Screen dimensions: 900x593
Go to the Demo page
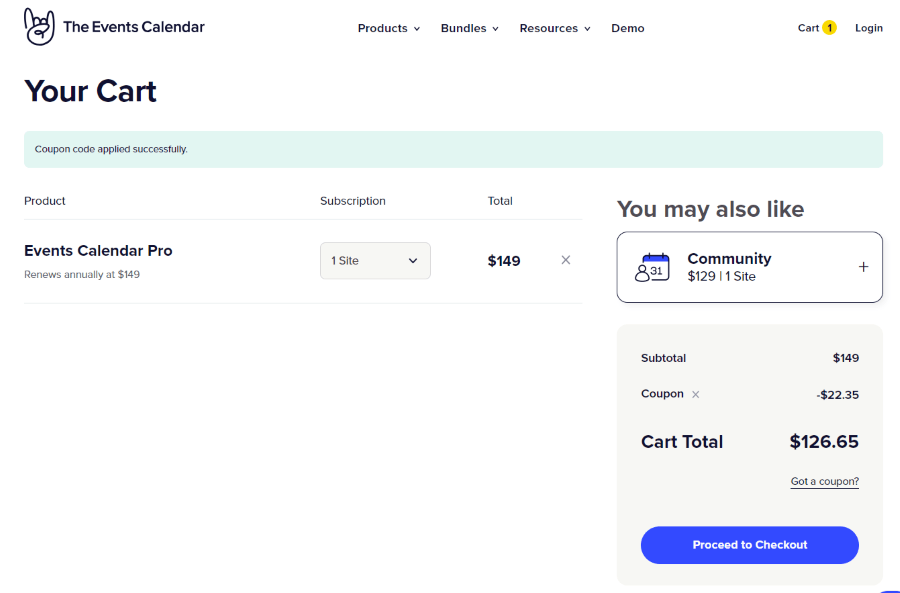coord(628,28)
